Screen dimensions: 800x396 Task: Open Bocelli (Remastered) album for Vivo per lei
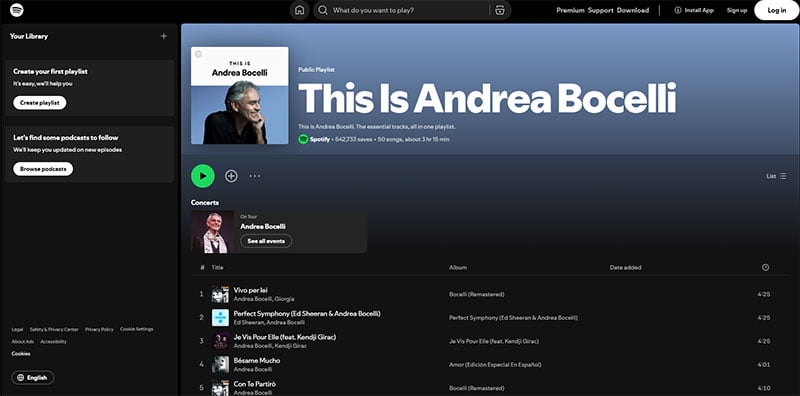(x=477, y=294)
